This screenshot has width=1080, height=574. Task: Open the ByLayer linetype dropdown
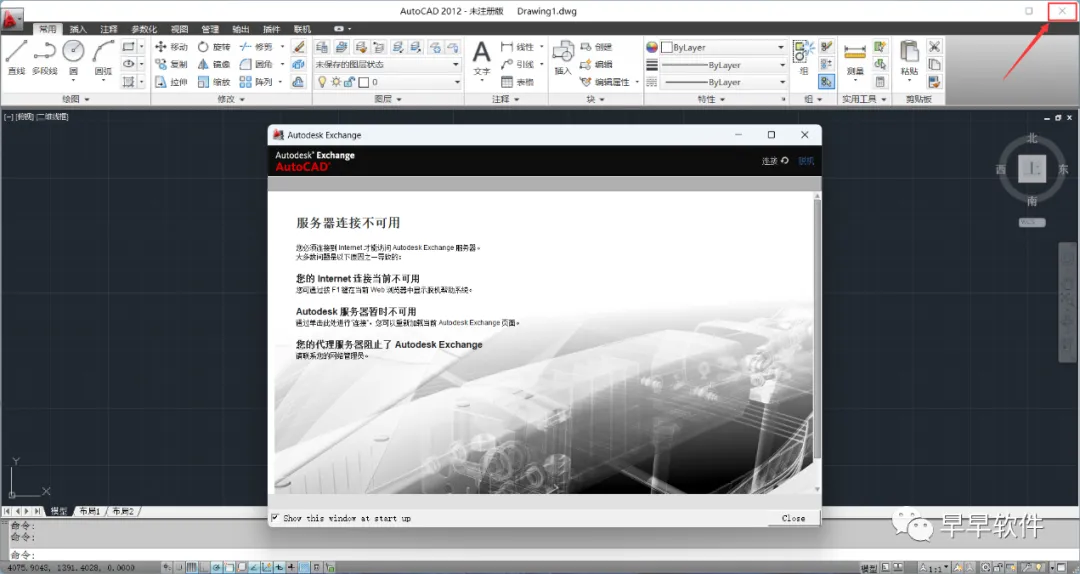coord(723,82)
